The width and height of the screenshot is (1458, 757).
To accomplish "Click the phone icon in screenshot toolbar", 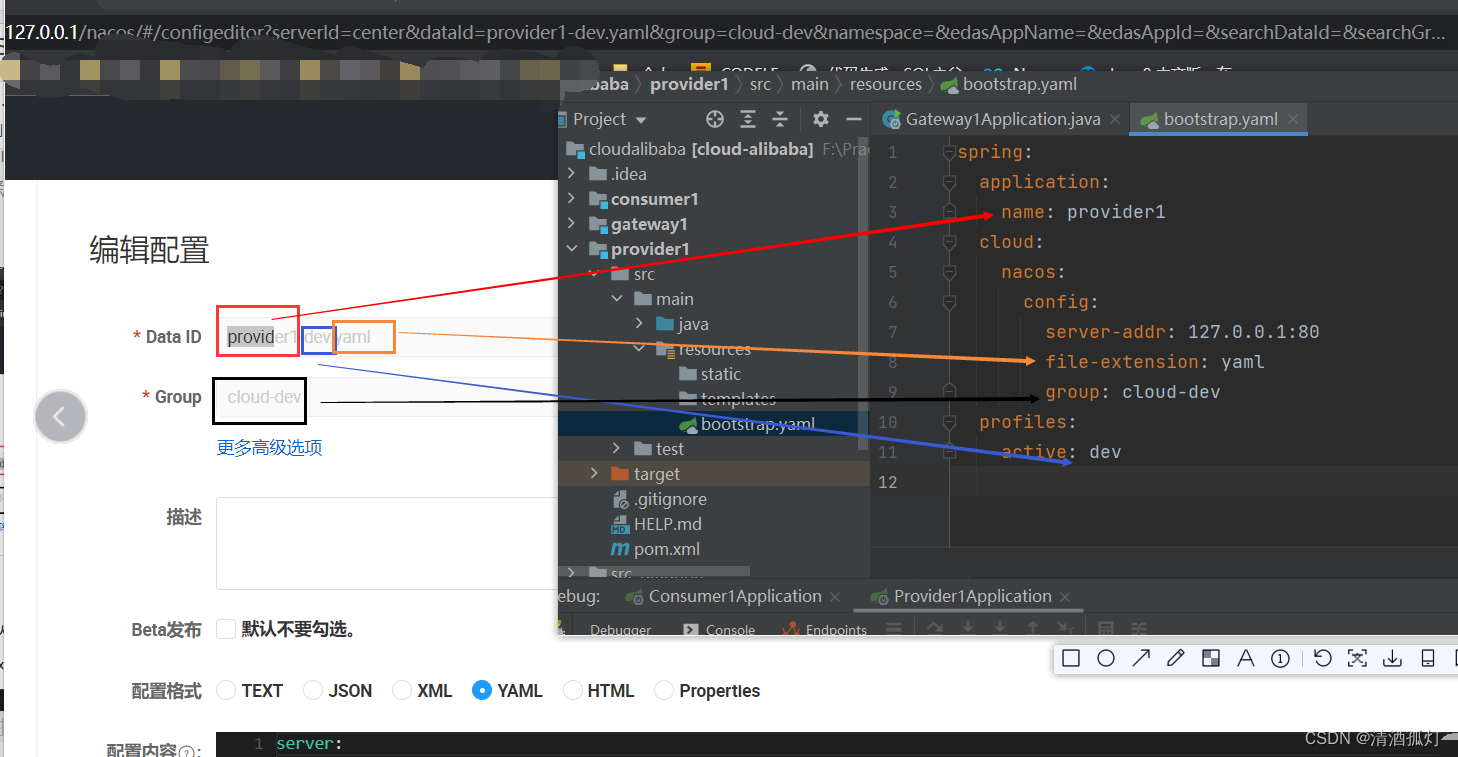I will pyautogui.click(x=1427, y=658).
